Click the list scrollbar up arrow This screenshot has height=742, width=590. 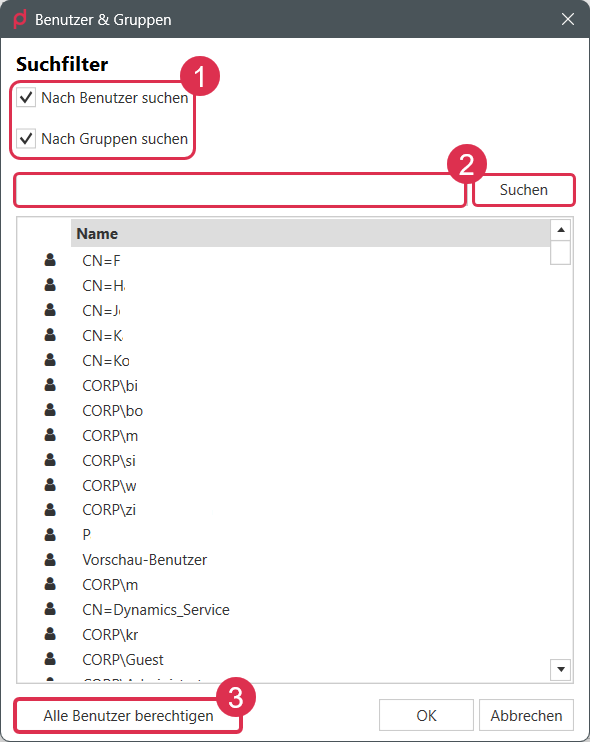click(561, 230)
